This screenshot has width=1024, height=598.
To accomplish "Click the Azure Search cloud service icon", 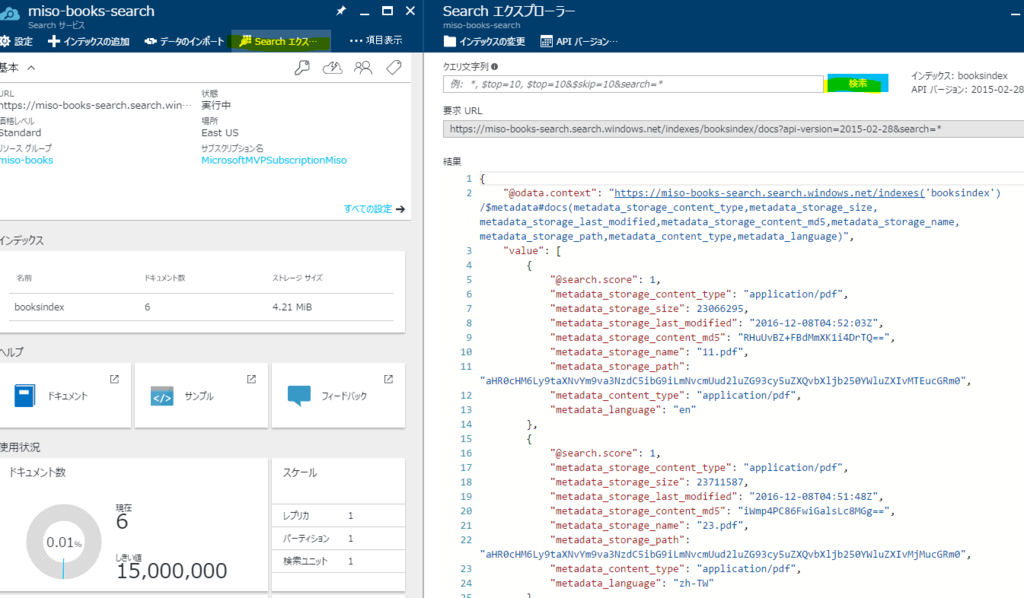I will (x=10, y=14).
